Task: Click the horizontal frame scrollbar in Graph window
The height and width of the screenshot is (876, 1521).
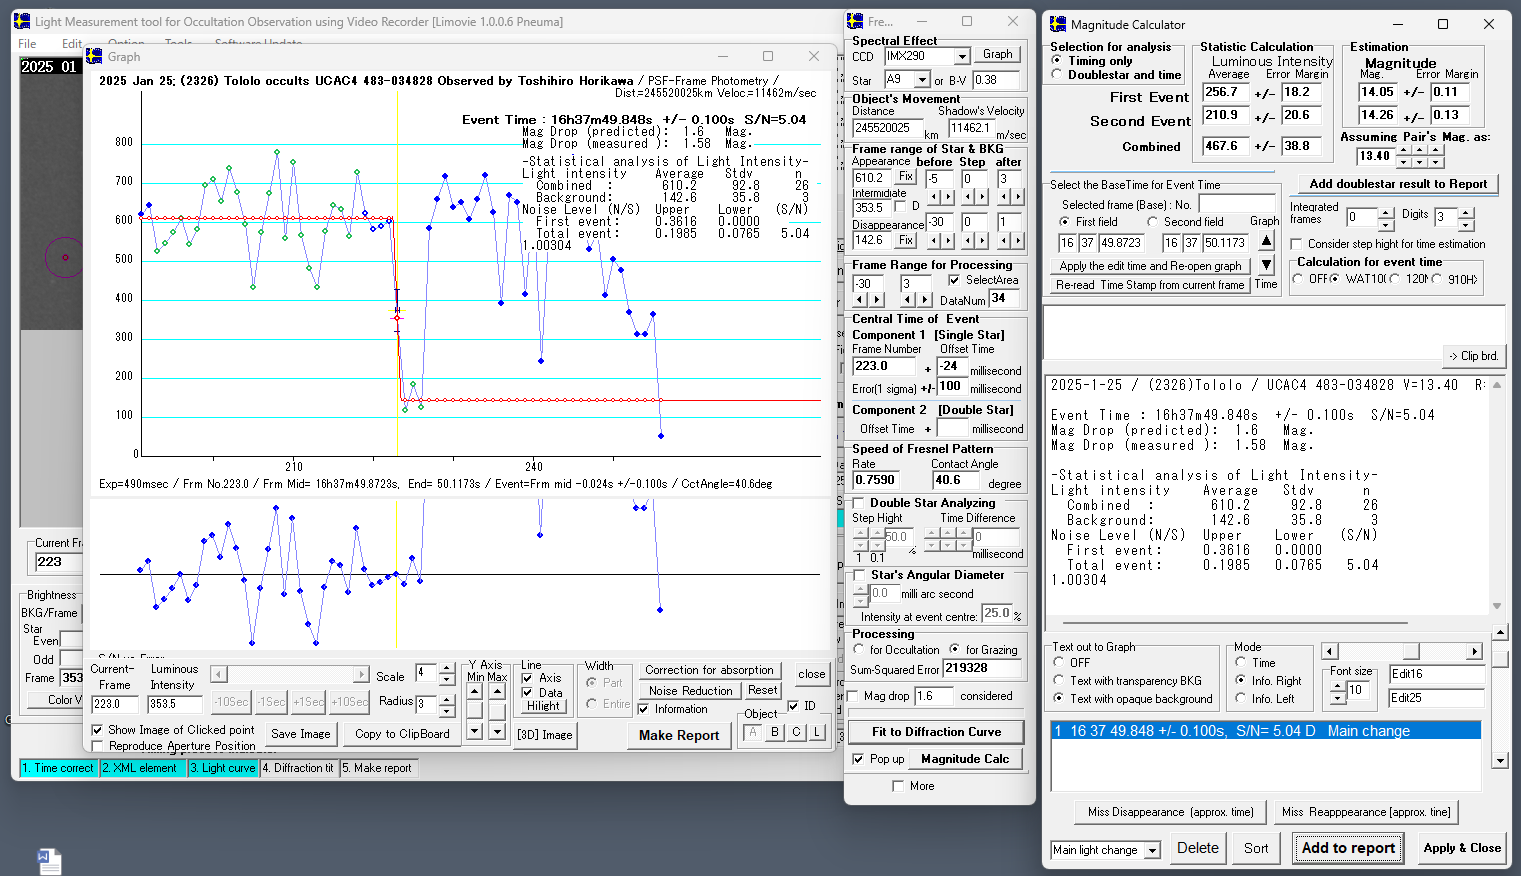Action: 290,675
